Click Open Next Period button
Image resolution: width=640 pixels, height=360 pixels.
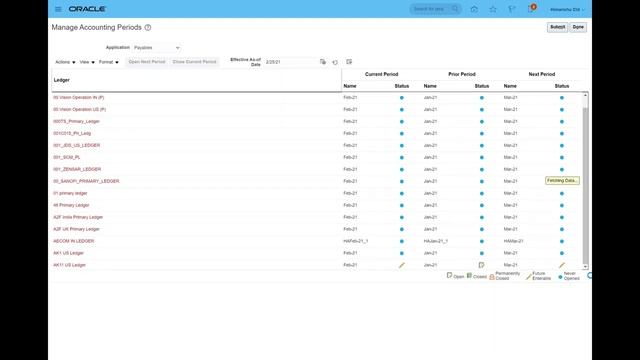click(147, 62)
